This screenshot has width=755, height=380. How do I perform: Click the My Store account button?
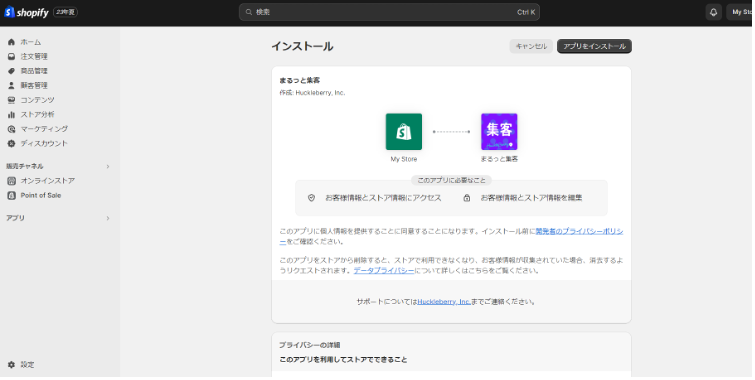[x=741, y=12]
